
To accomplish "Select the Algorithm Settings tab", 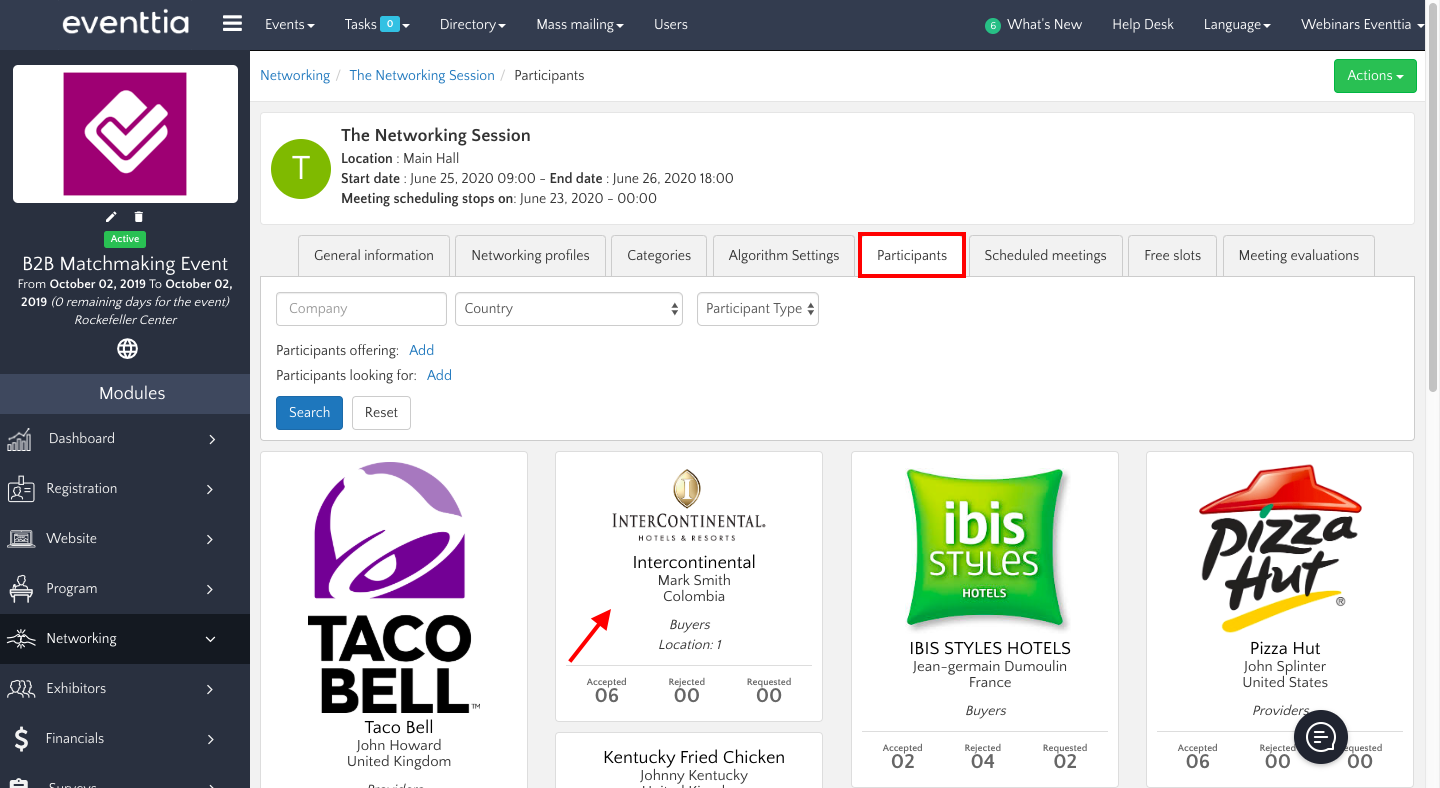I will [x=783, y=256].
